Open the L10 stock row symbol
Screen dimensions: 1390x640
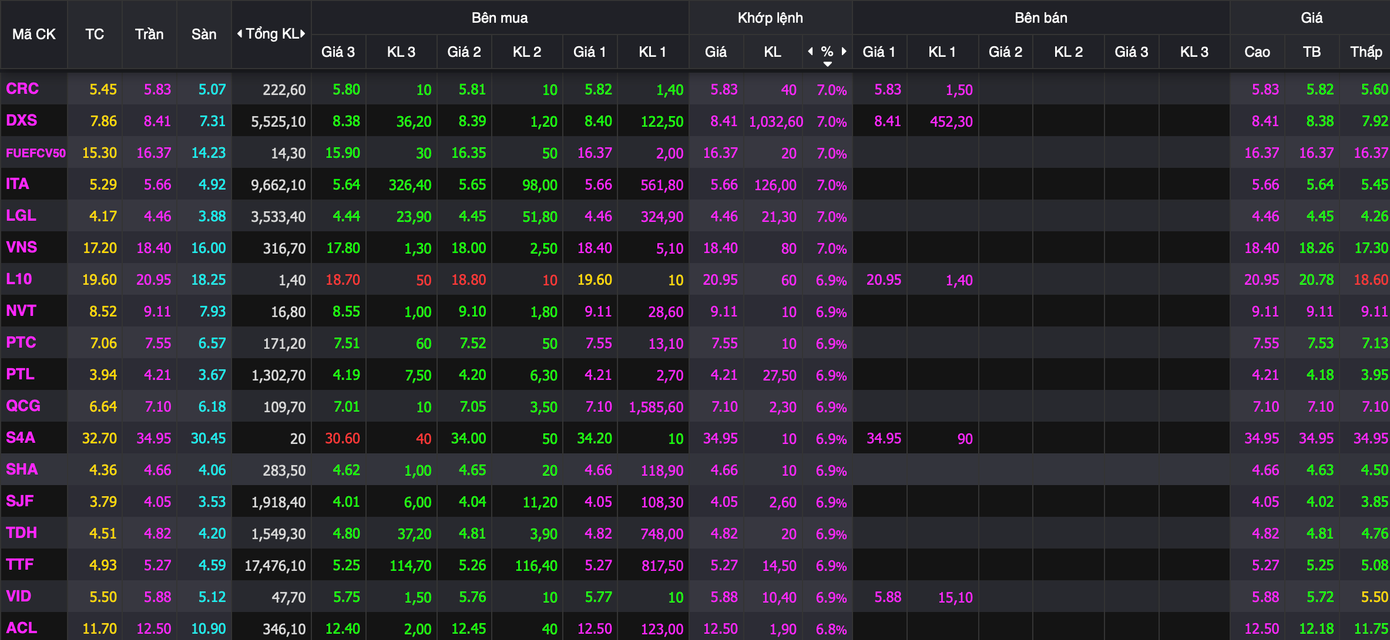(19, 279)
